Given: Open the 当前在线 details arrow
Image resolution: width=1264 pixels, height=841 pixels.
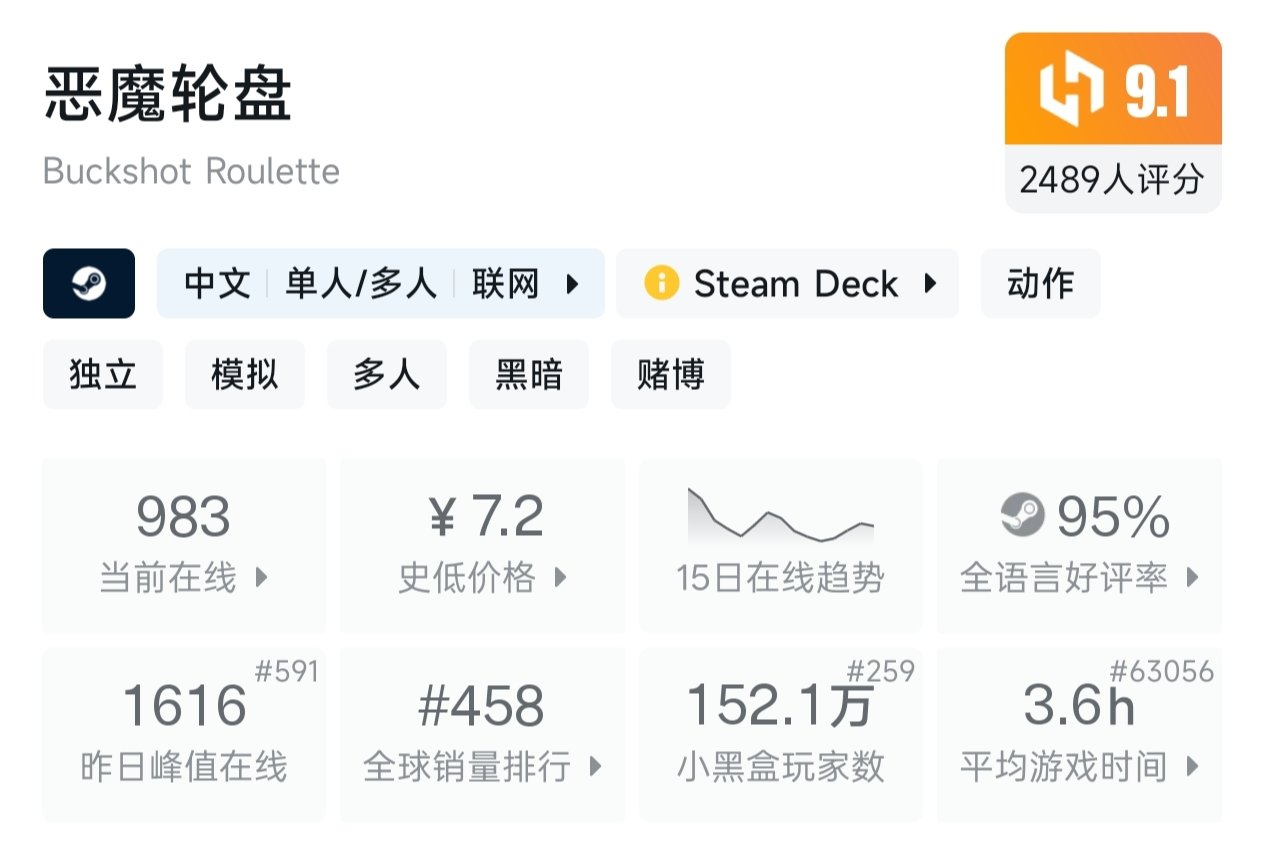Looking at the screenshot, I should click(262, 577).
